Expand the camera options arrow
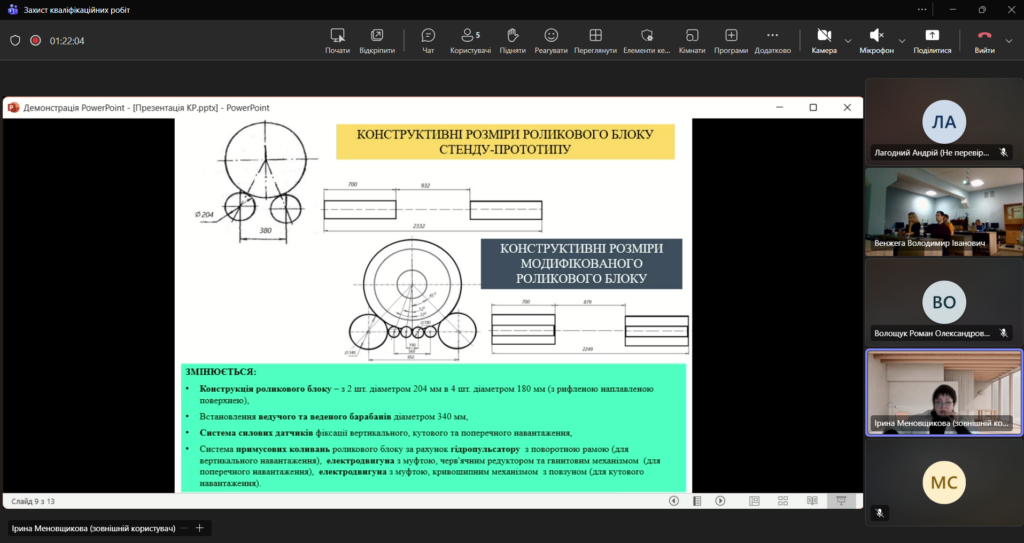The height and width of the screenshot is (543, 1024). (x=848, y=41)
